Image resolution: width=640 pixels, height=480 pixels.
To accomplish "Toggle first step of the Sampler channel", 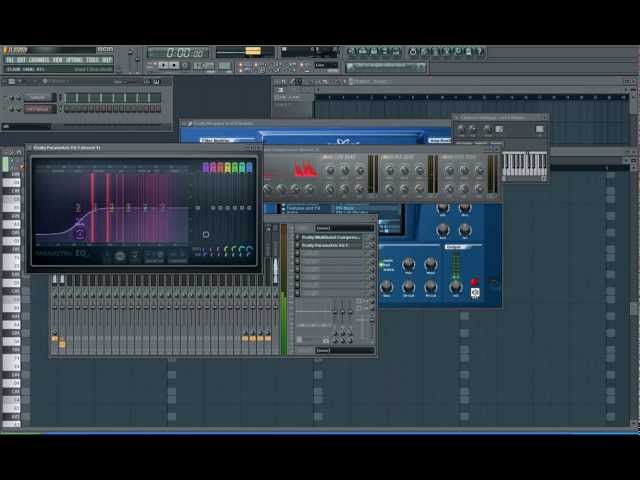I will click(x=68, y=98).
